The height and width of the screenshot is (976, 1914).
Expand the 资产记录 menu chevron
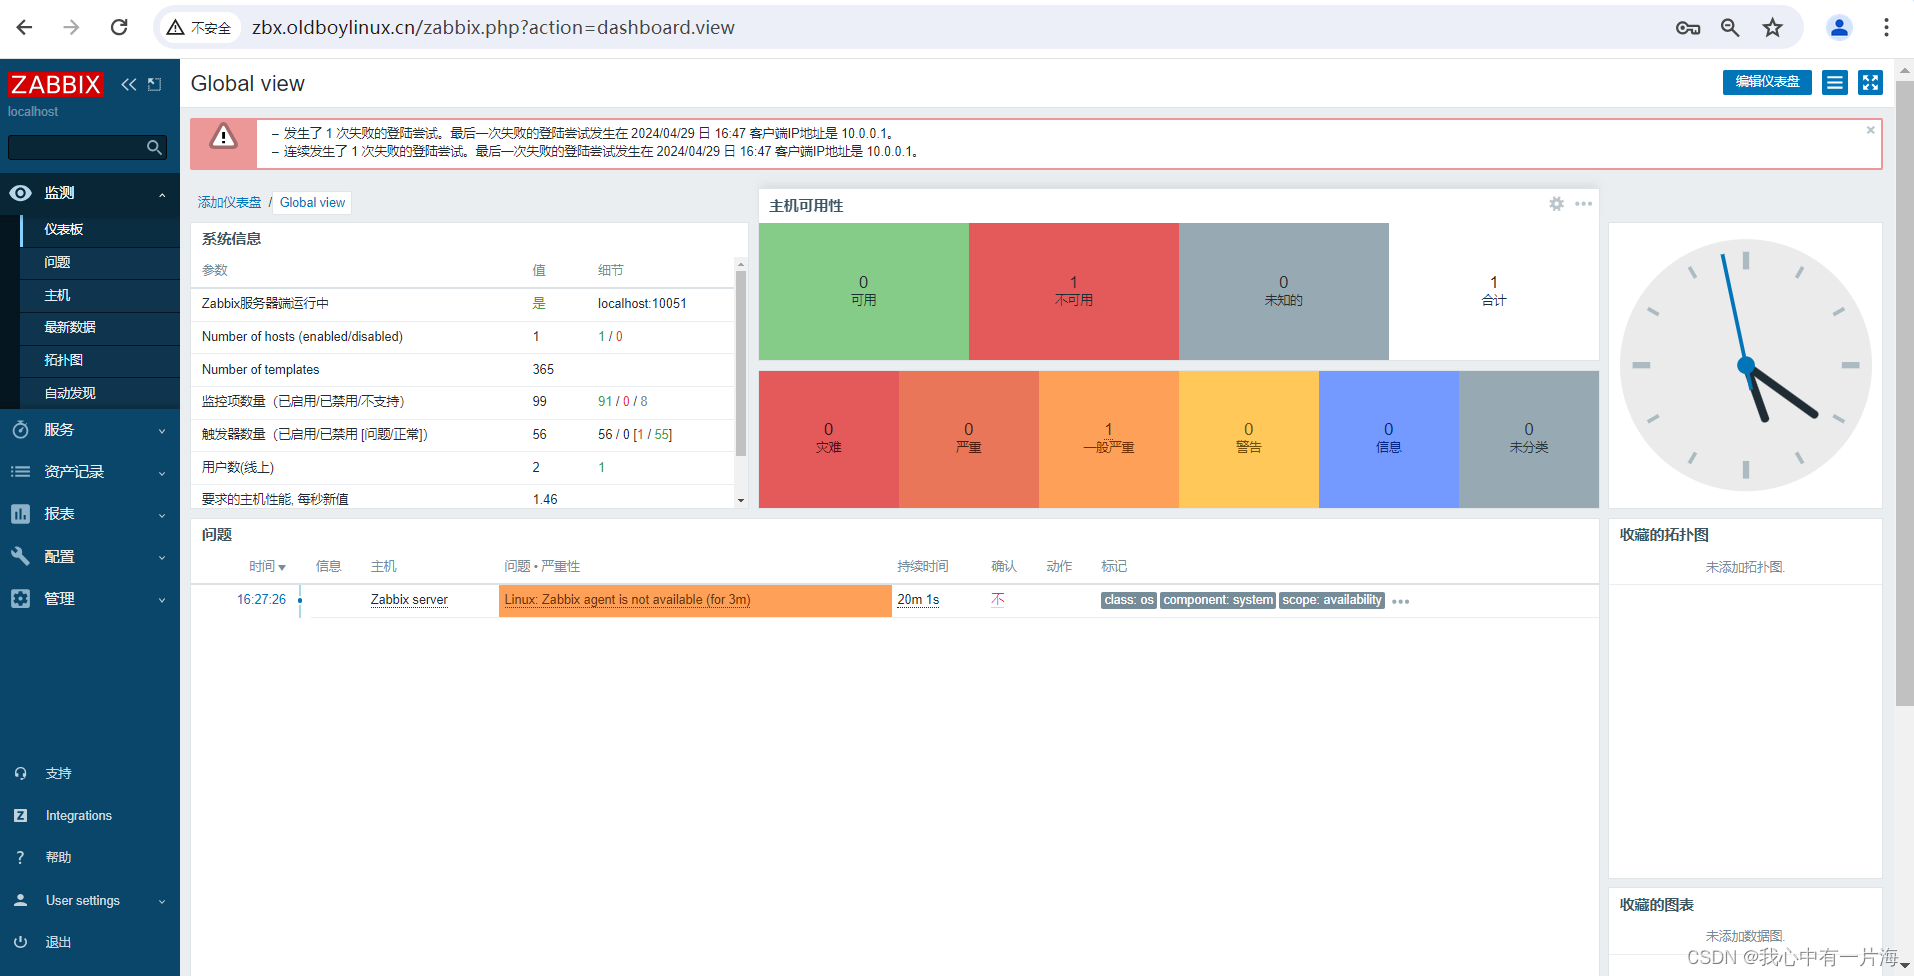pyautogui.click(x=162, y=473)
